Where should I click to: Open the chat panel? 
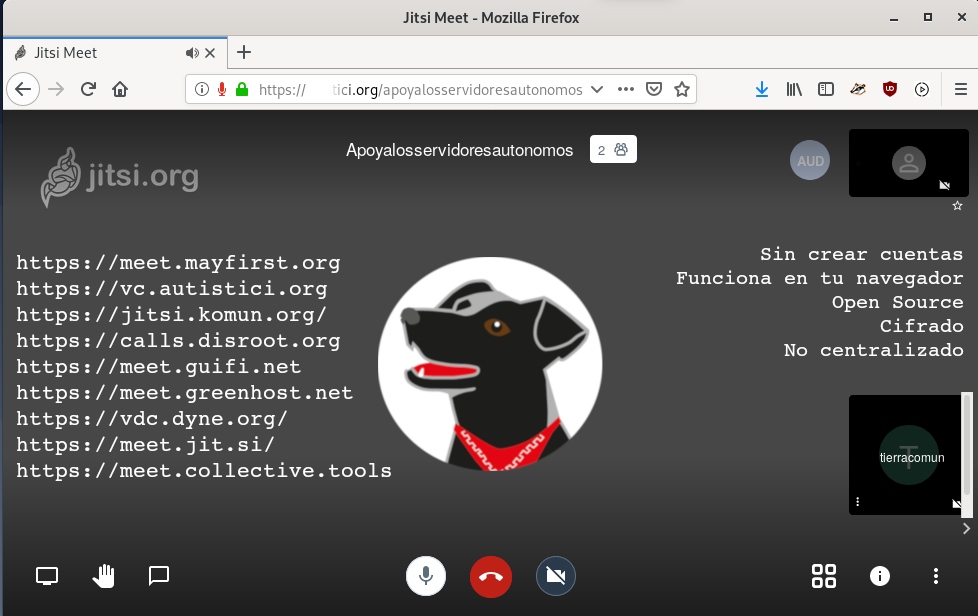click(x=159, y=576)
